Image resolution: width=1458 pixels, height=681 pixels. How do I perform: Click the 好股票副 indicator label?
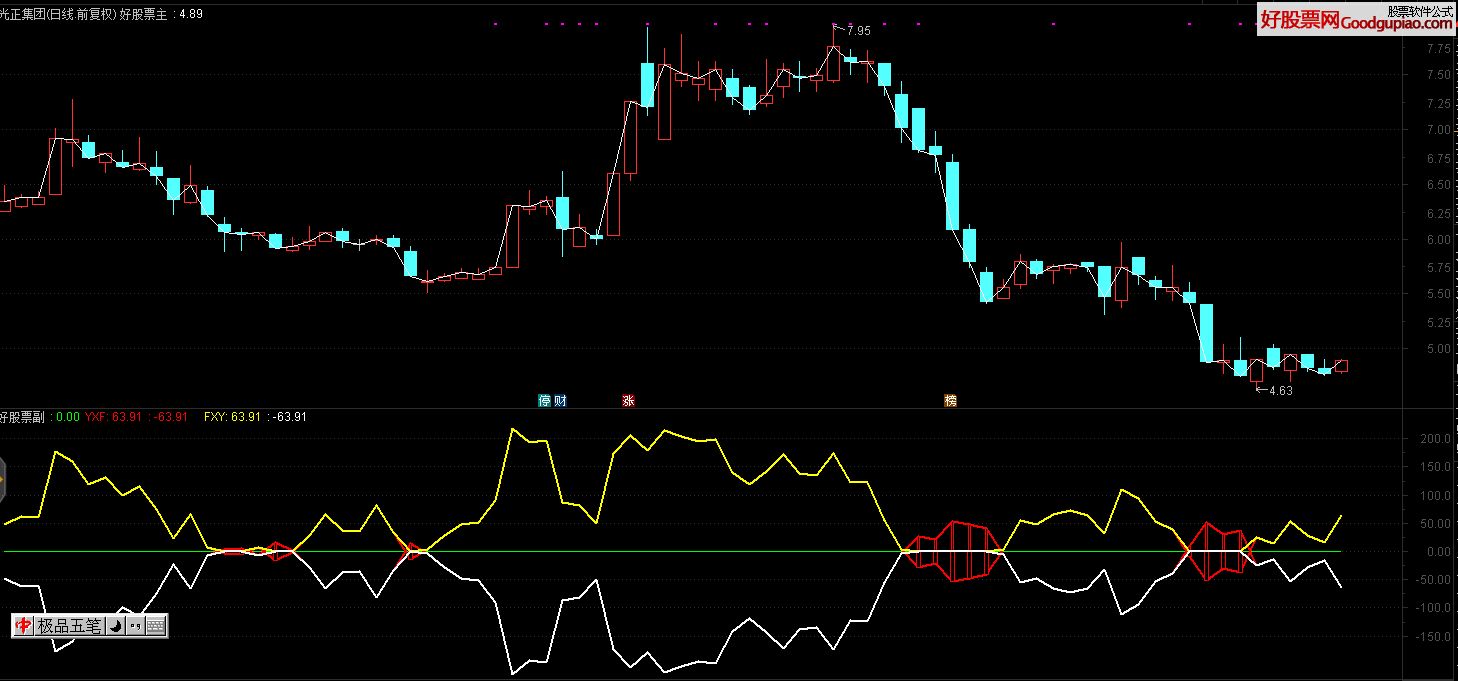(x=24, y=416)
